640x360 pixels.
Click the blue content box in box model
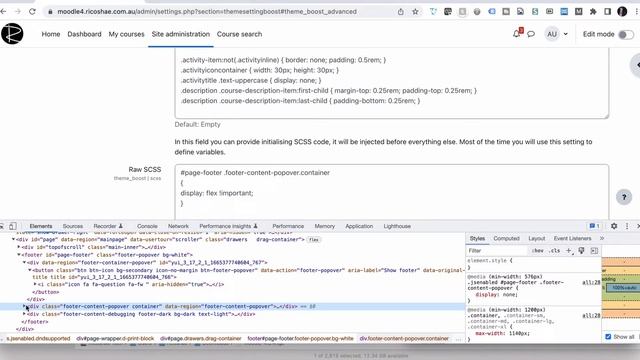(x=623, y=288)
